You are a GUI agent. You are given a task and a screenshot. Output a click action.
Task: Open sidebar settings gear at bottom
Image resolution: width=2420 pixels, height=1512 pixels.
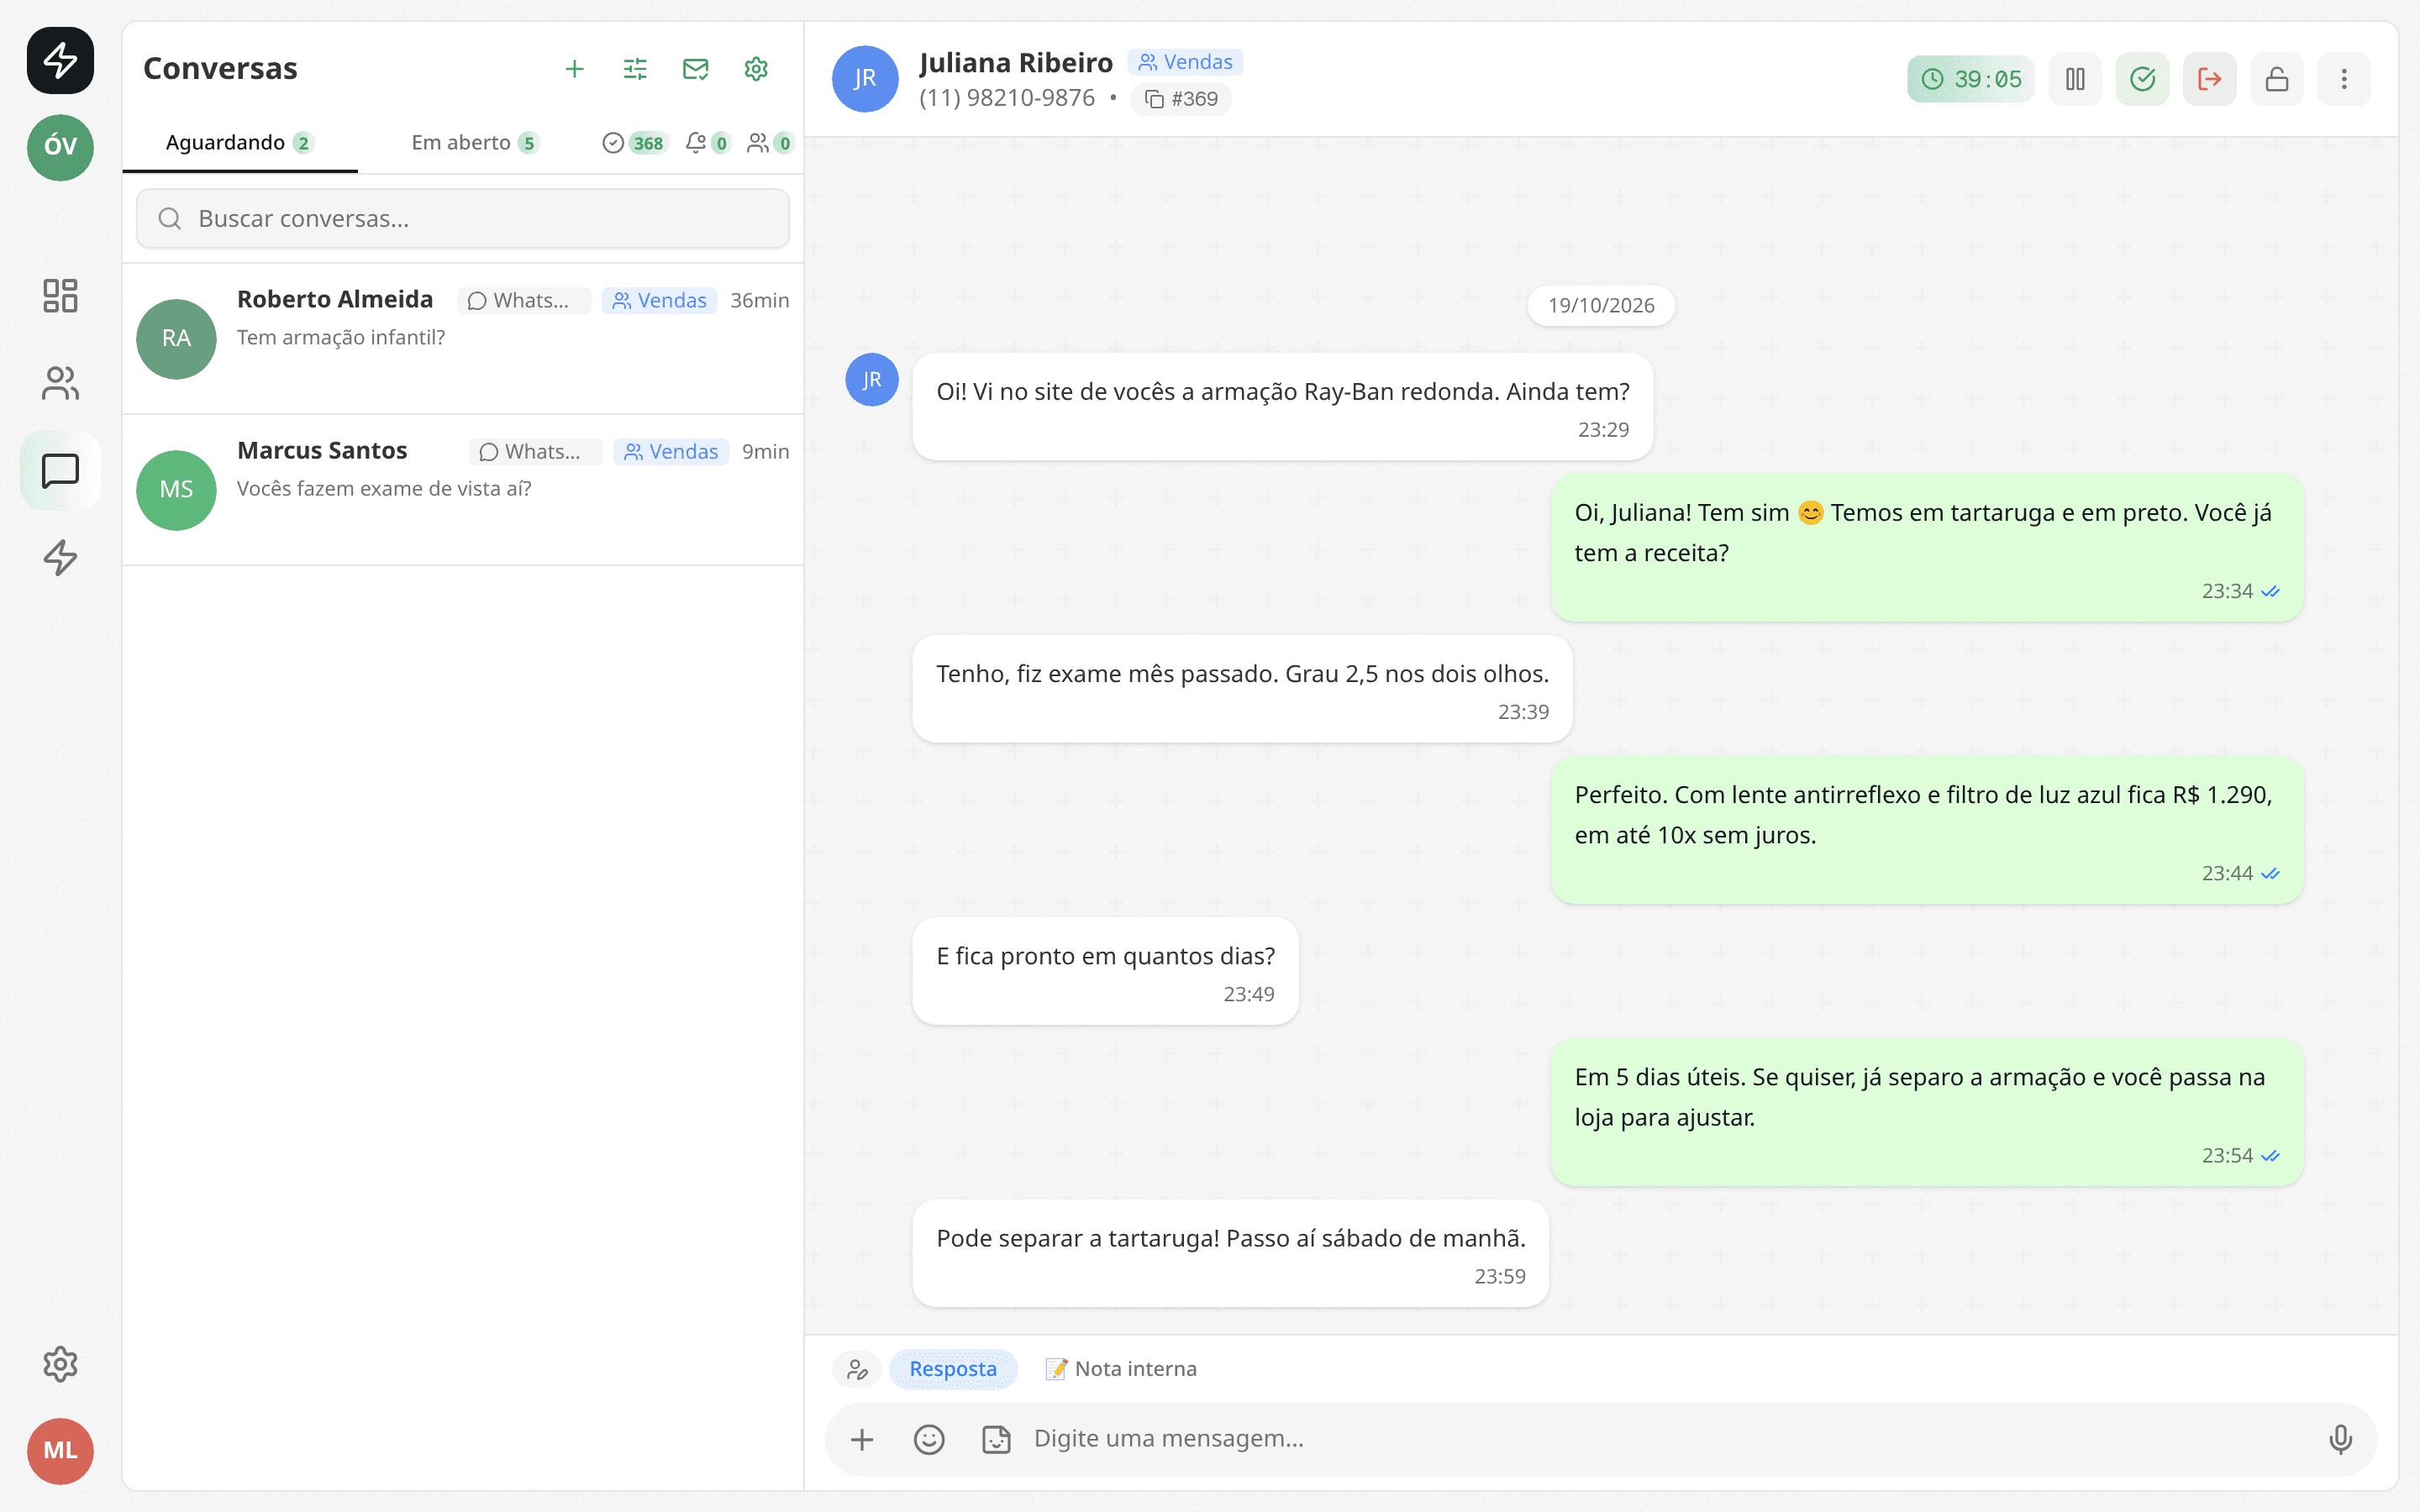[60, 1364]
